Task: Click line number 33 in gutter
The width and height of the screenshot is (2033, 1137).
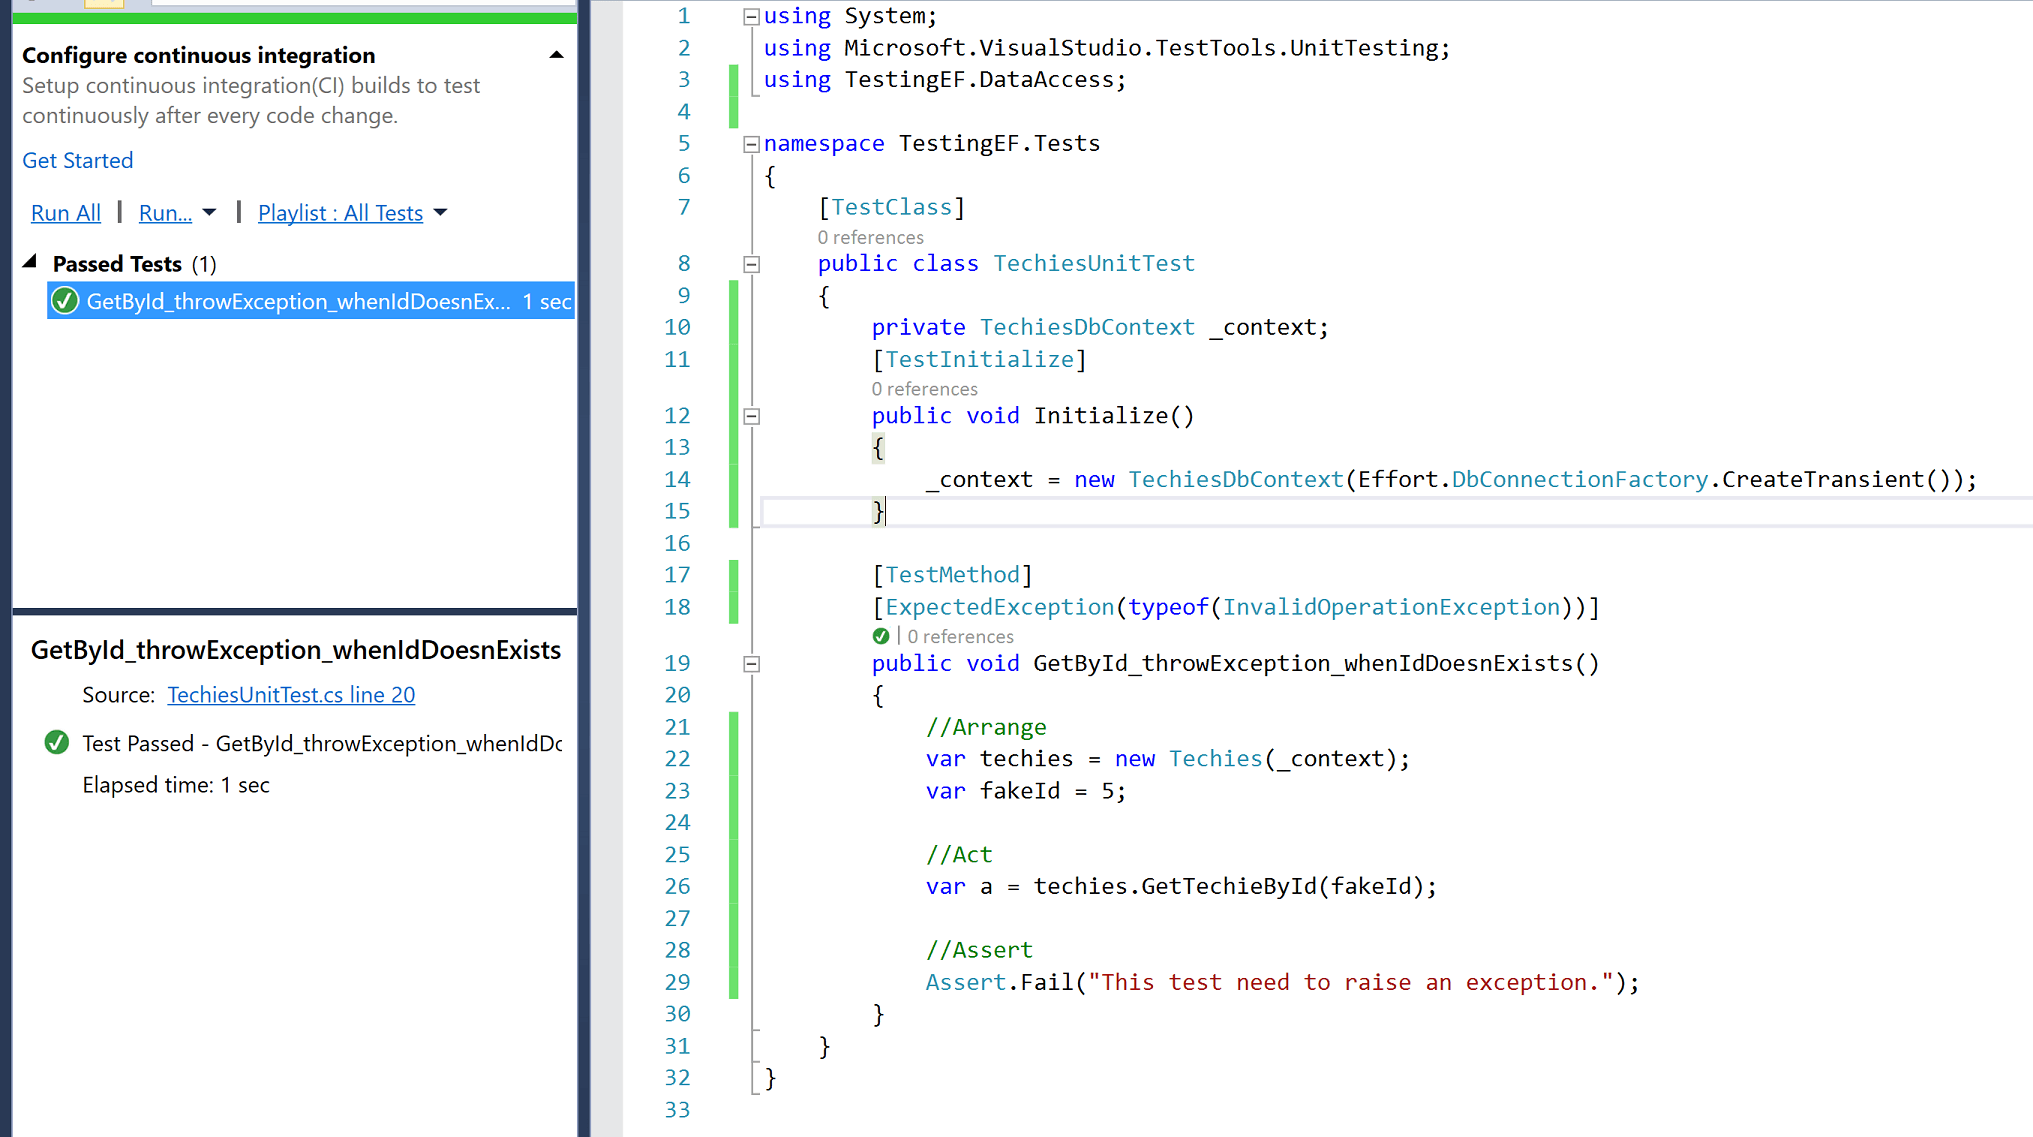Action: point(677,1109)
